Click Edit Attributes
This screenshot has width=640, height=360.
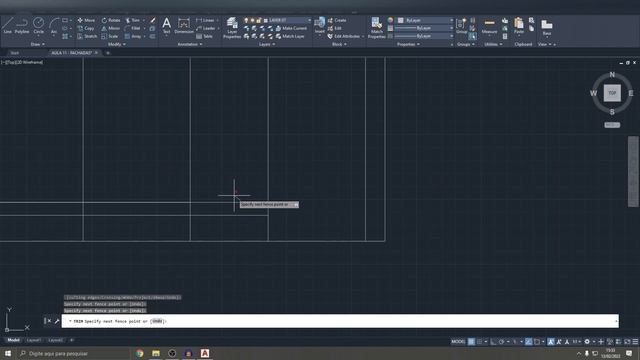[x=344, y=36]
